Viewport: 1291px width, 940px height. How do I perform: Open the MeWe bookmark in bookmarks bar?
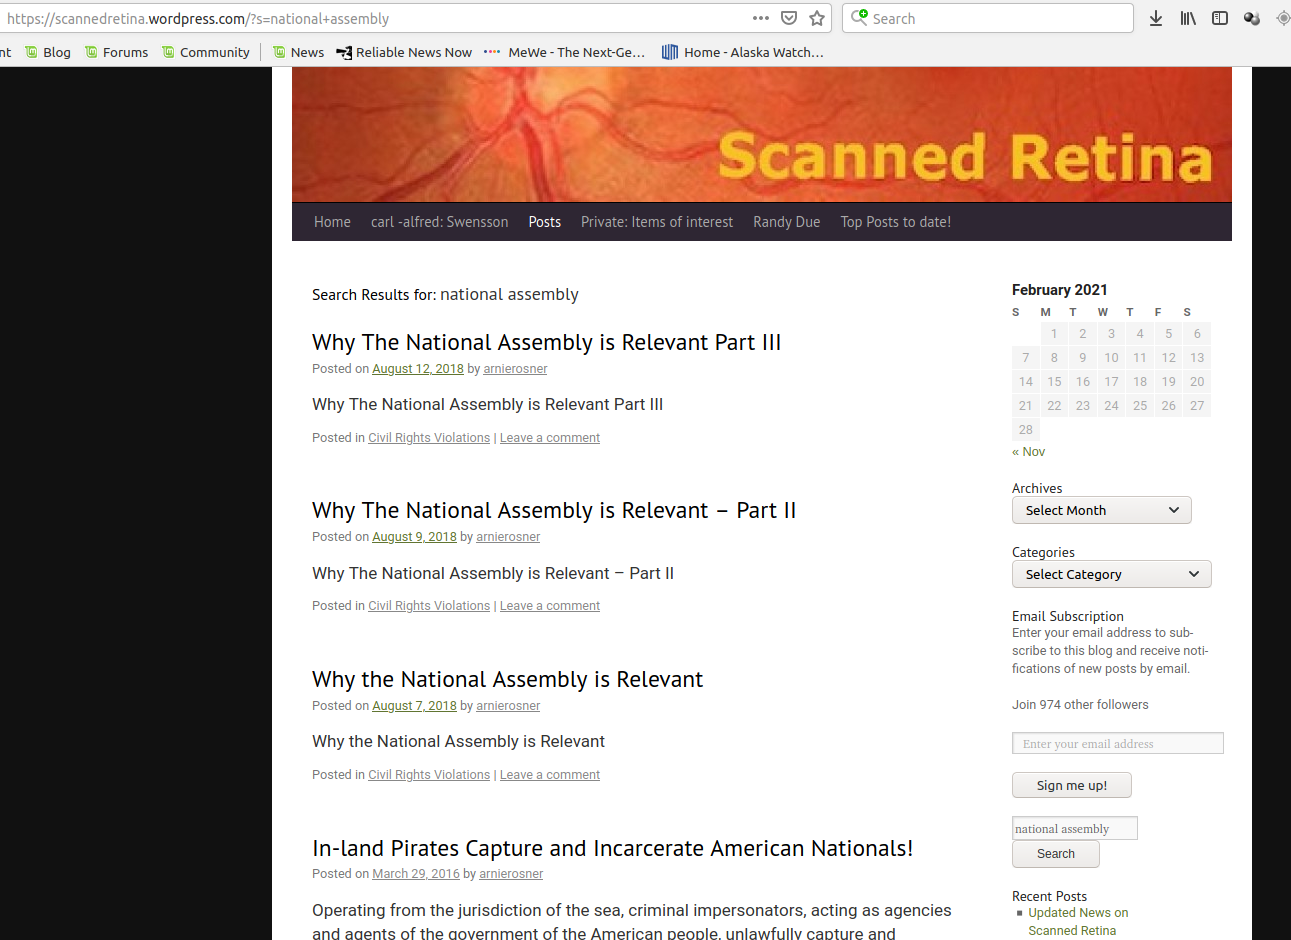click(565, 52)
